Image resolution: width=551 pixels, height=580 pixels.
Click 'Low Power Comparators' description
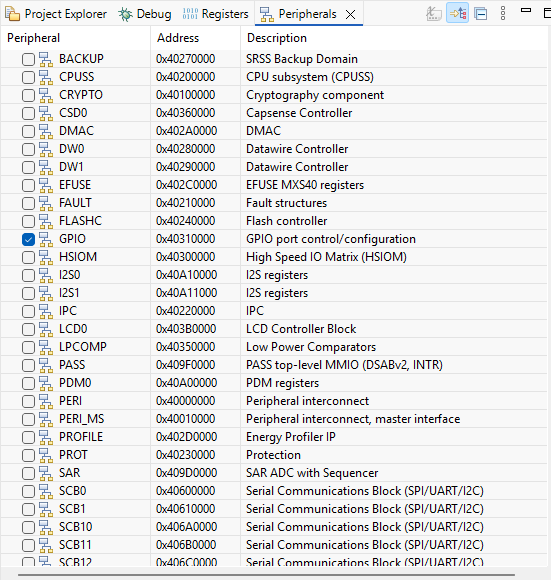[x=311, y=347]
